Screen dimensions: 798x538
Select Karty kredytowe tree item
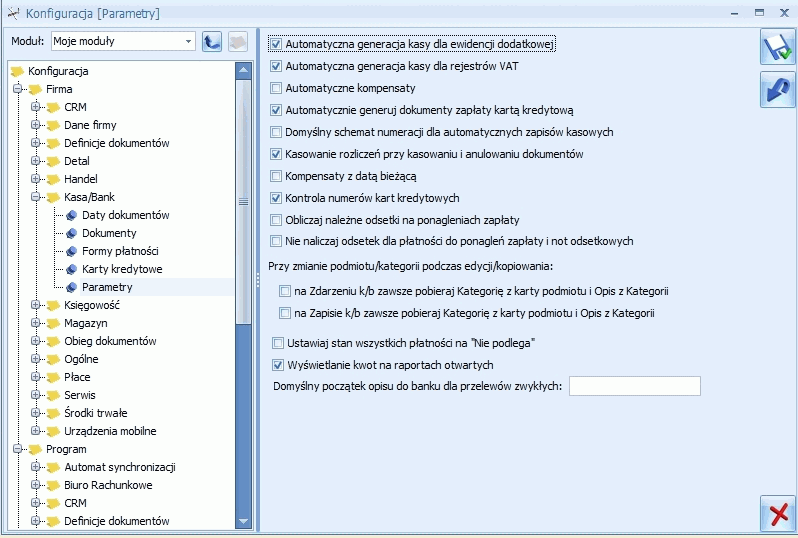pos(122,269)
